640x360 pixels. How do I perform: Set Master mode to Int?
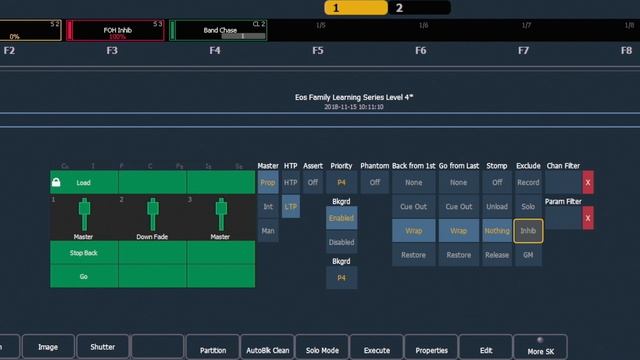tap(268, 207)
